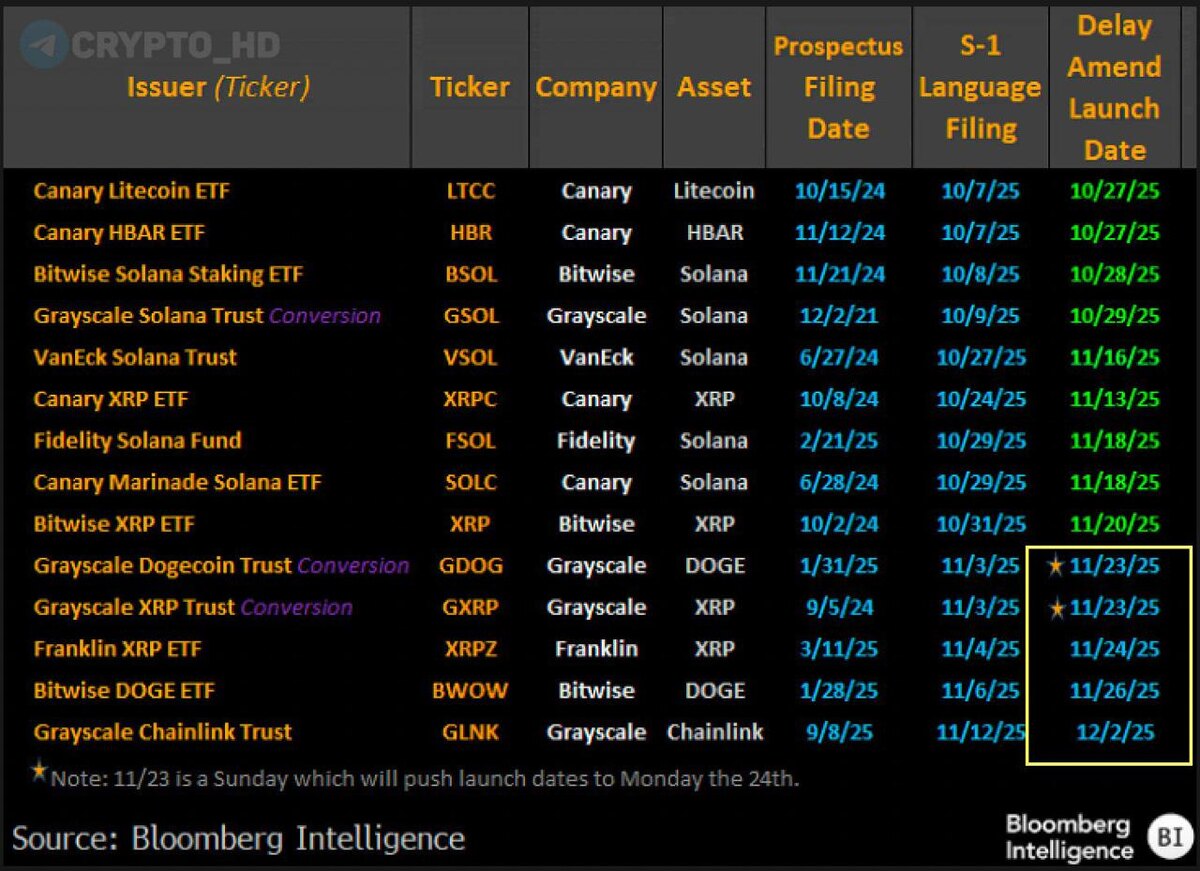Click the round BI logo badge
This screenshot has width=1200, height=871.
1169,837
